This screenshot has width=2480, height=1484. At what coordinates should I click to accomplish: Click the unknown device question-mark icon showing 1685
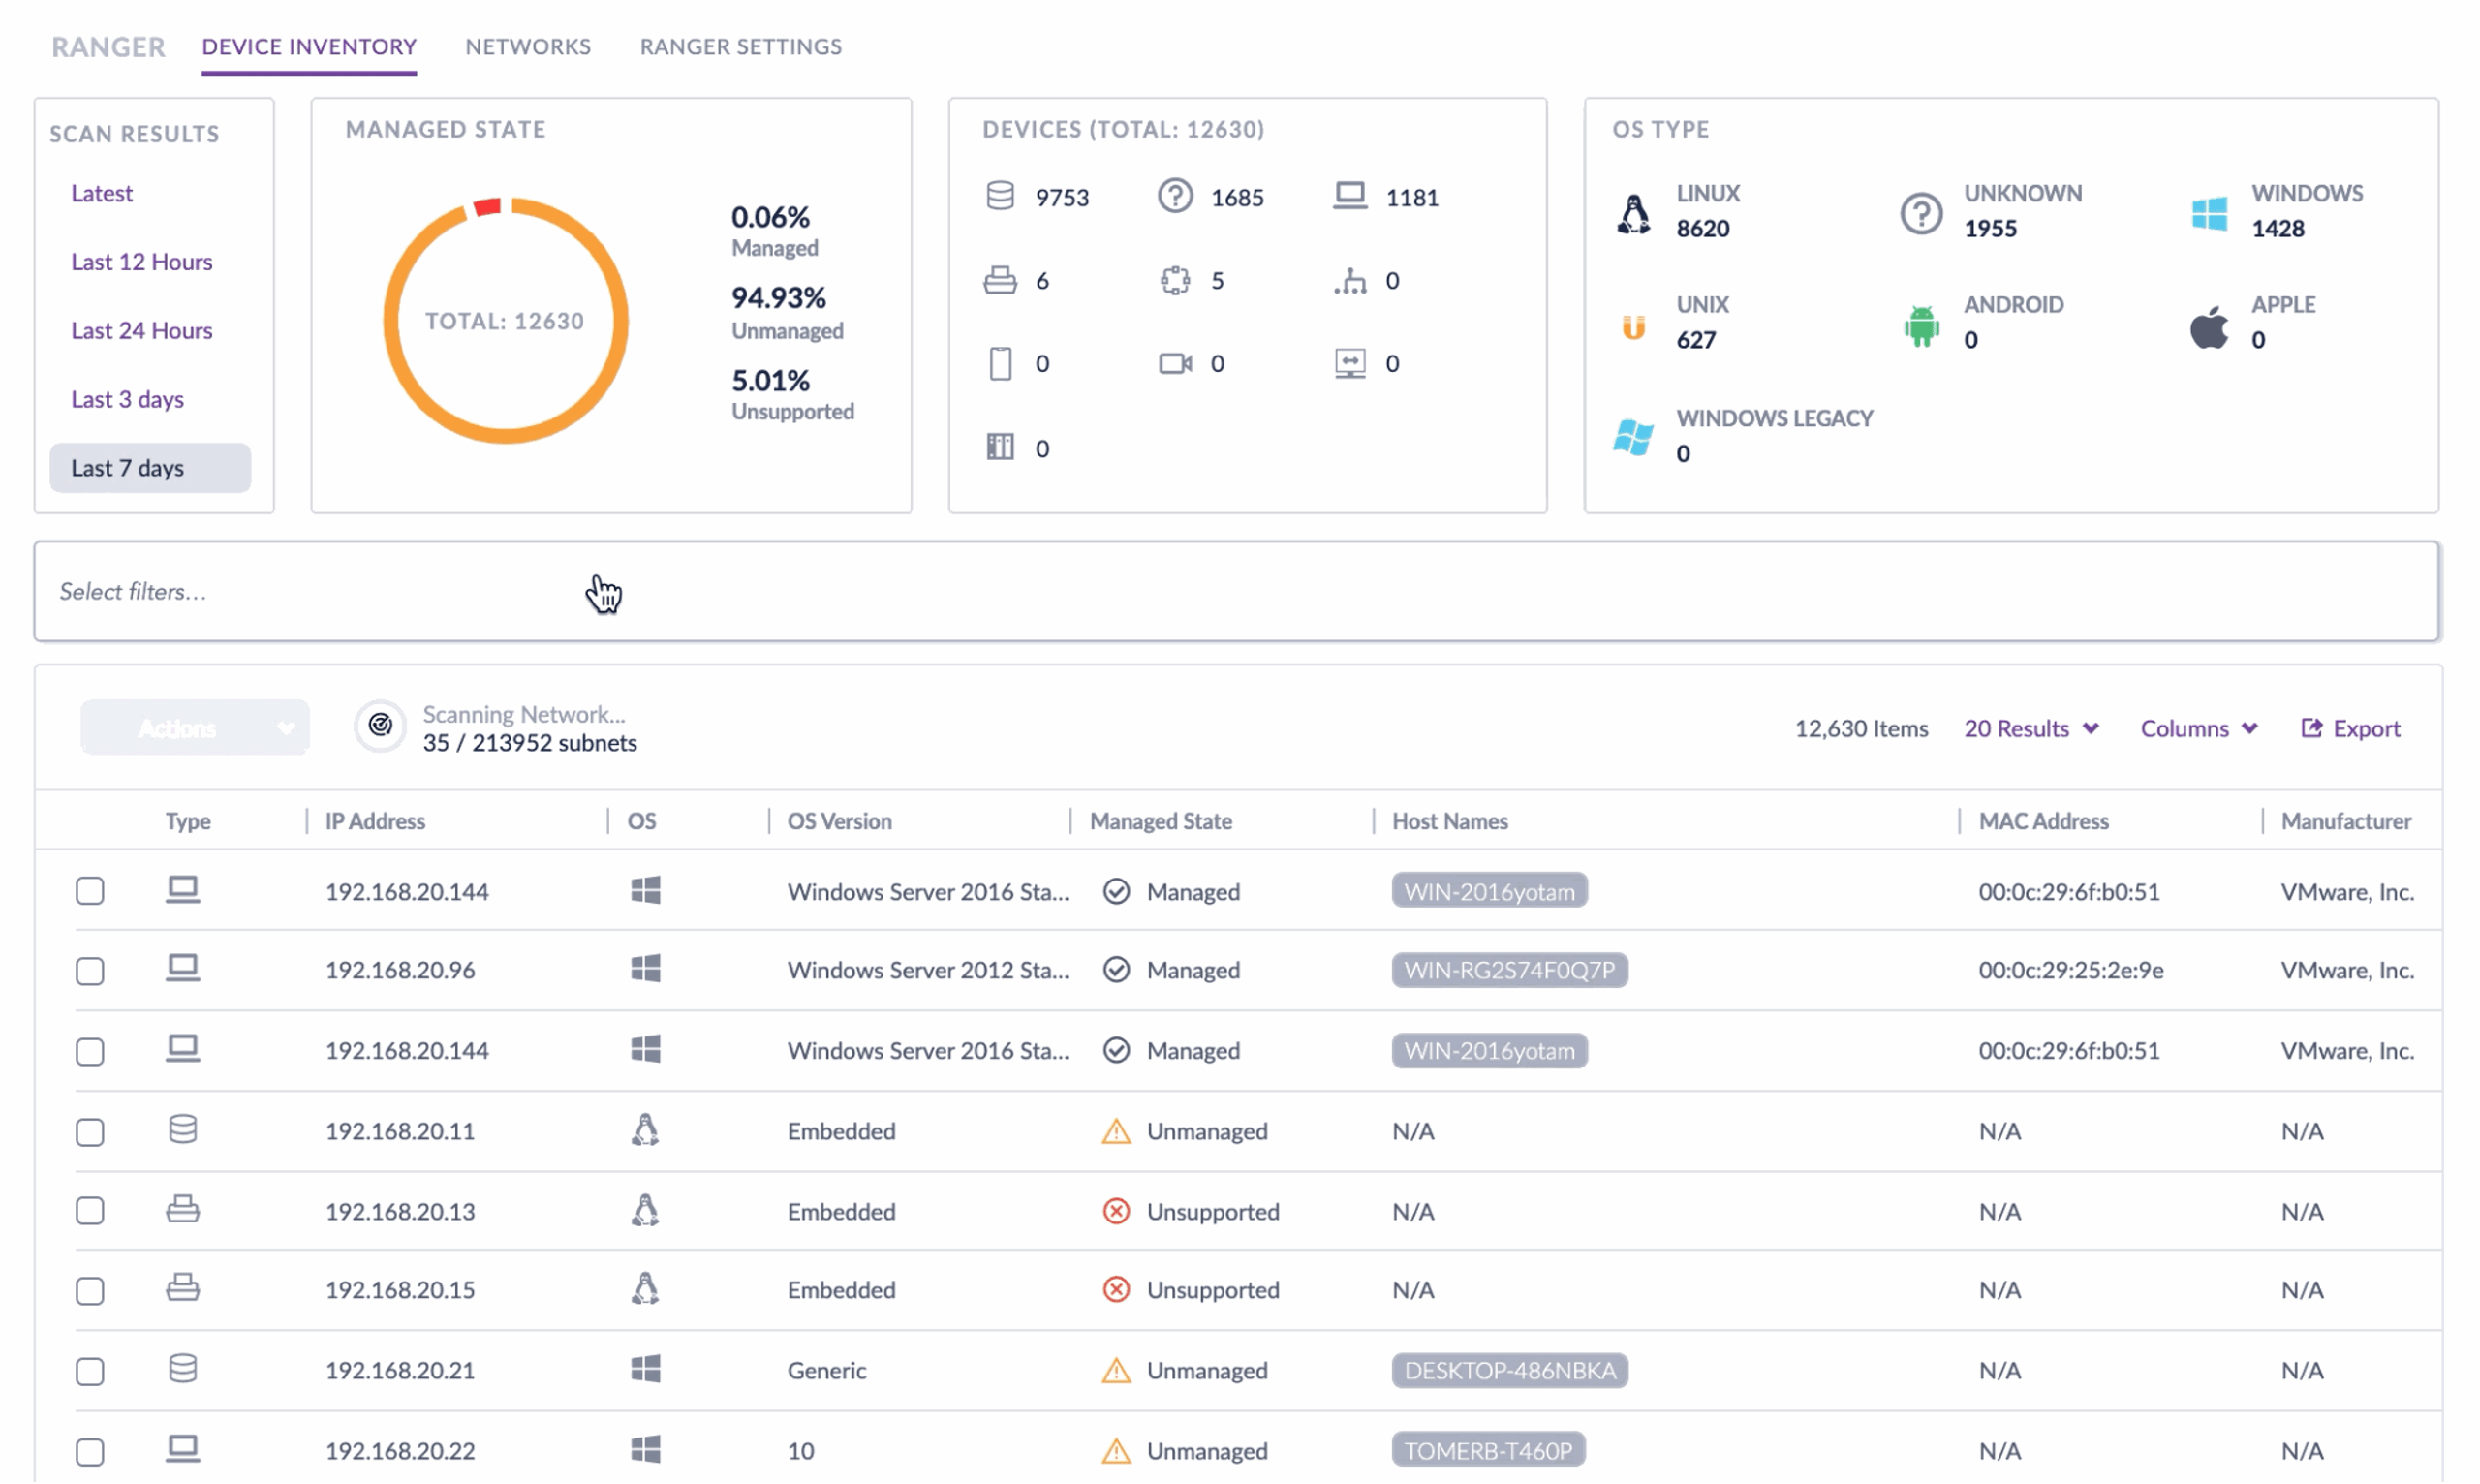(x=1175, y=196)
